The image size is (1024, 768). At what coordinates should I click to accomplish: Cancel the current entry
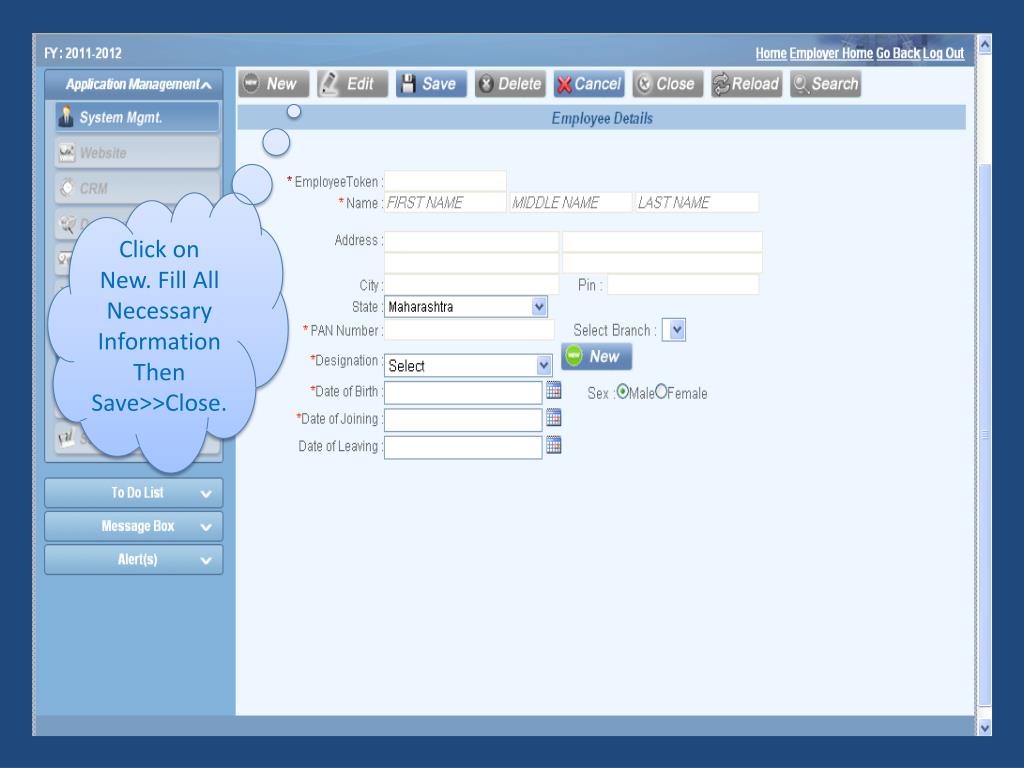point(589,84)
